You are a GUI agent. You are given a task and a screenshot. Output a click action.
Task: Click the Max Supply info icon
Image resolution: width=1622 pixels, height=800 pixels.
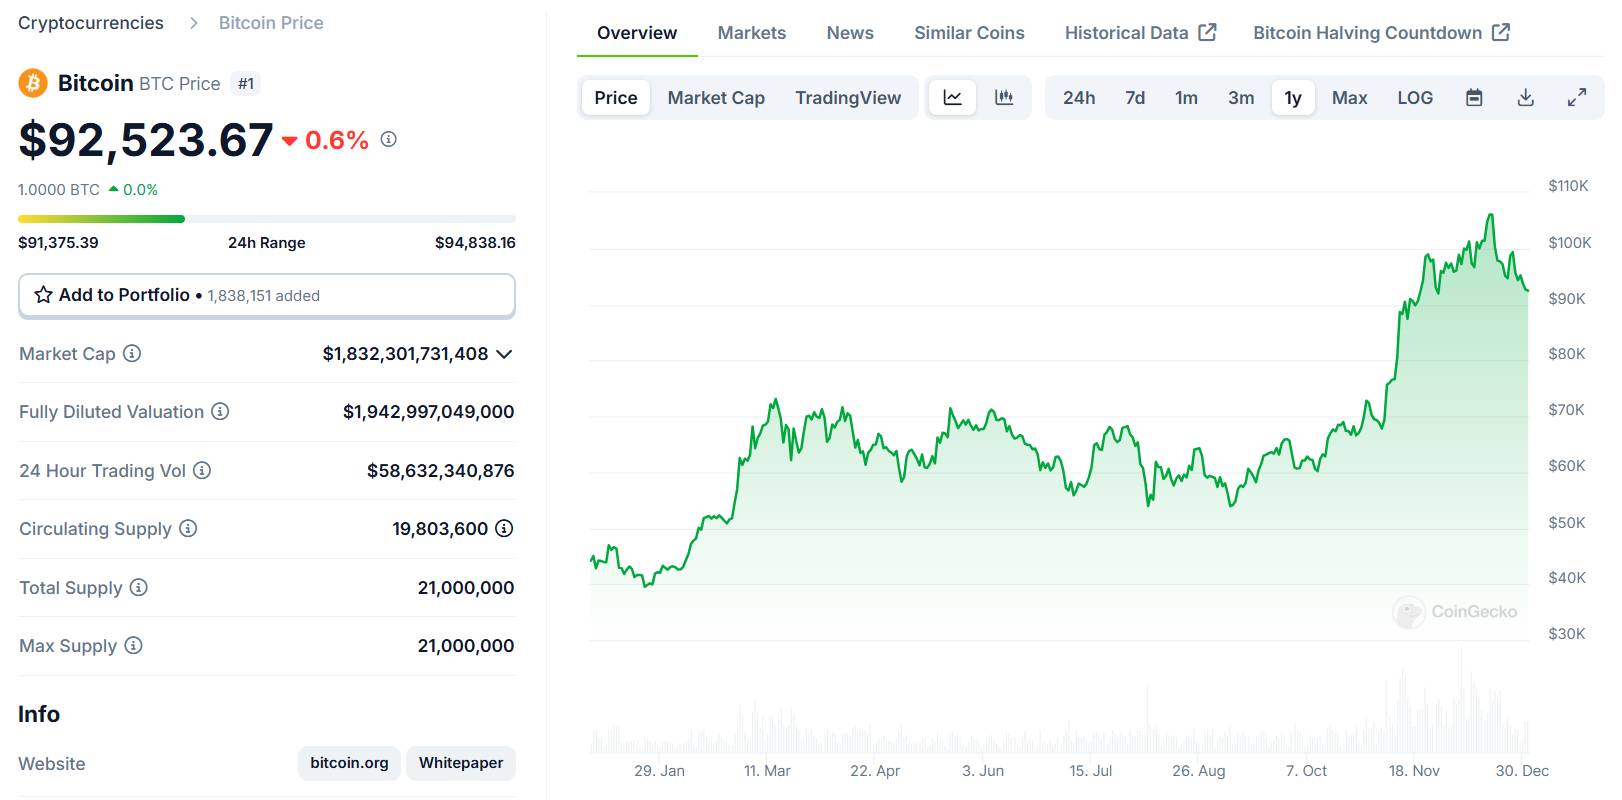[x=133, y=645]
